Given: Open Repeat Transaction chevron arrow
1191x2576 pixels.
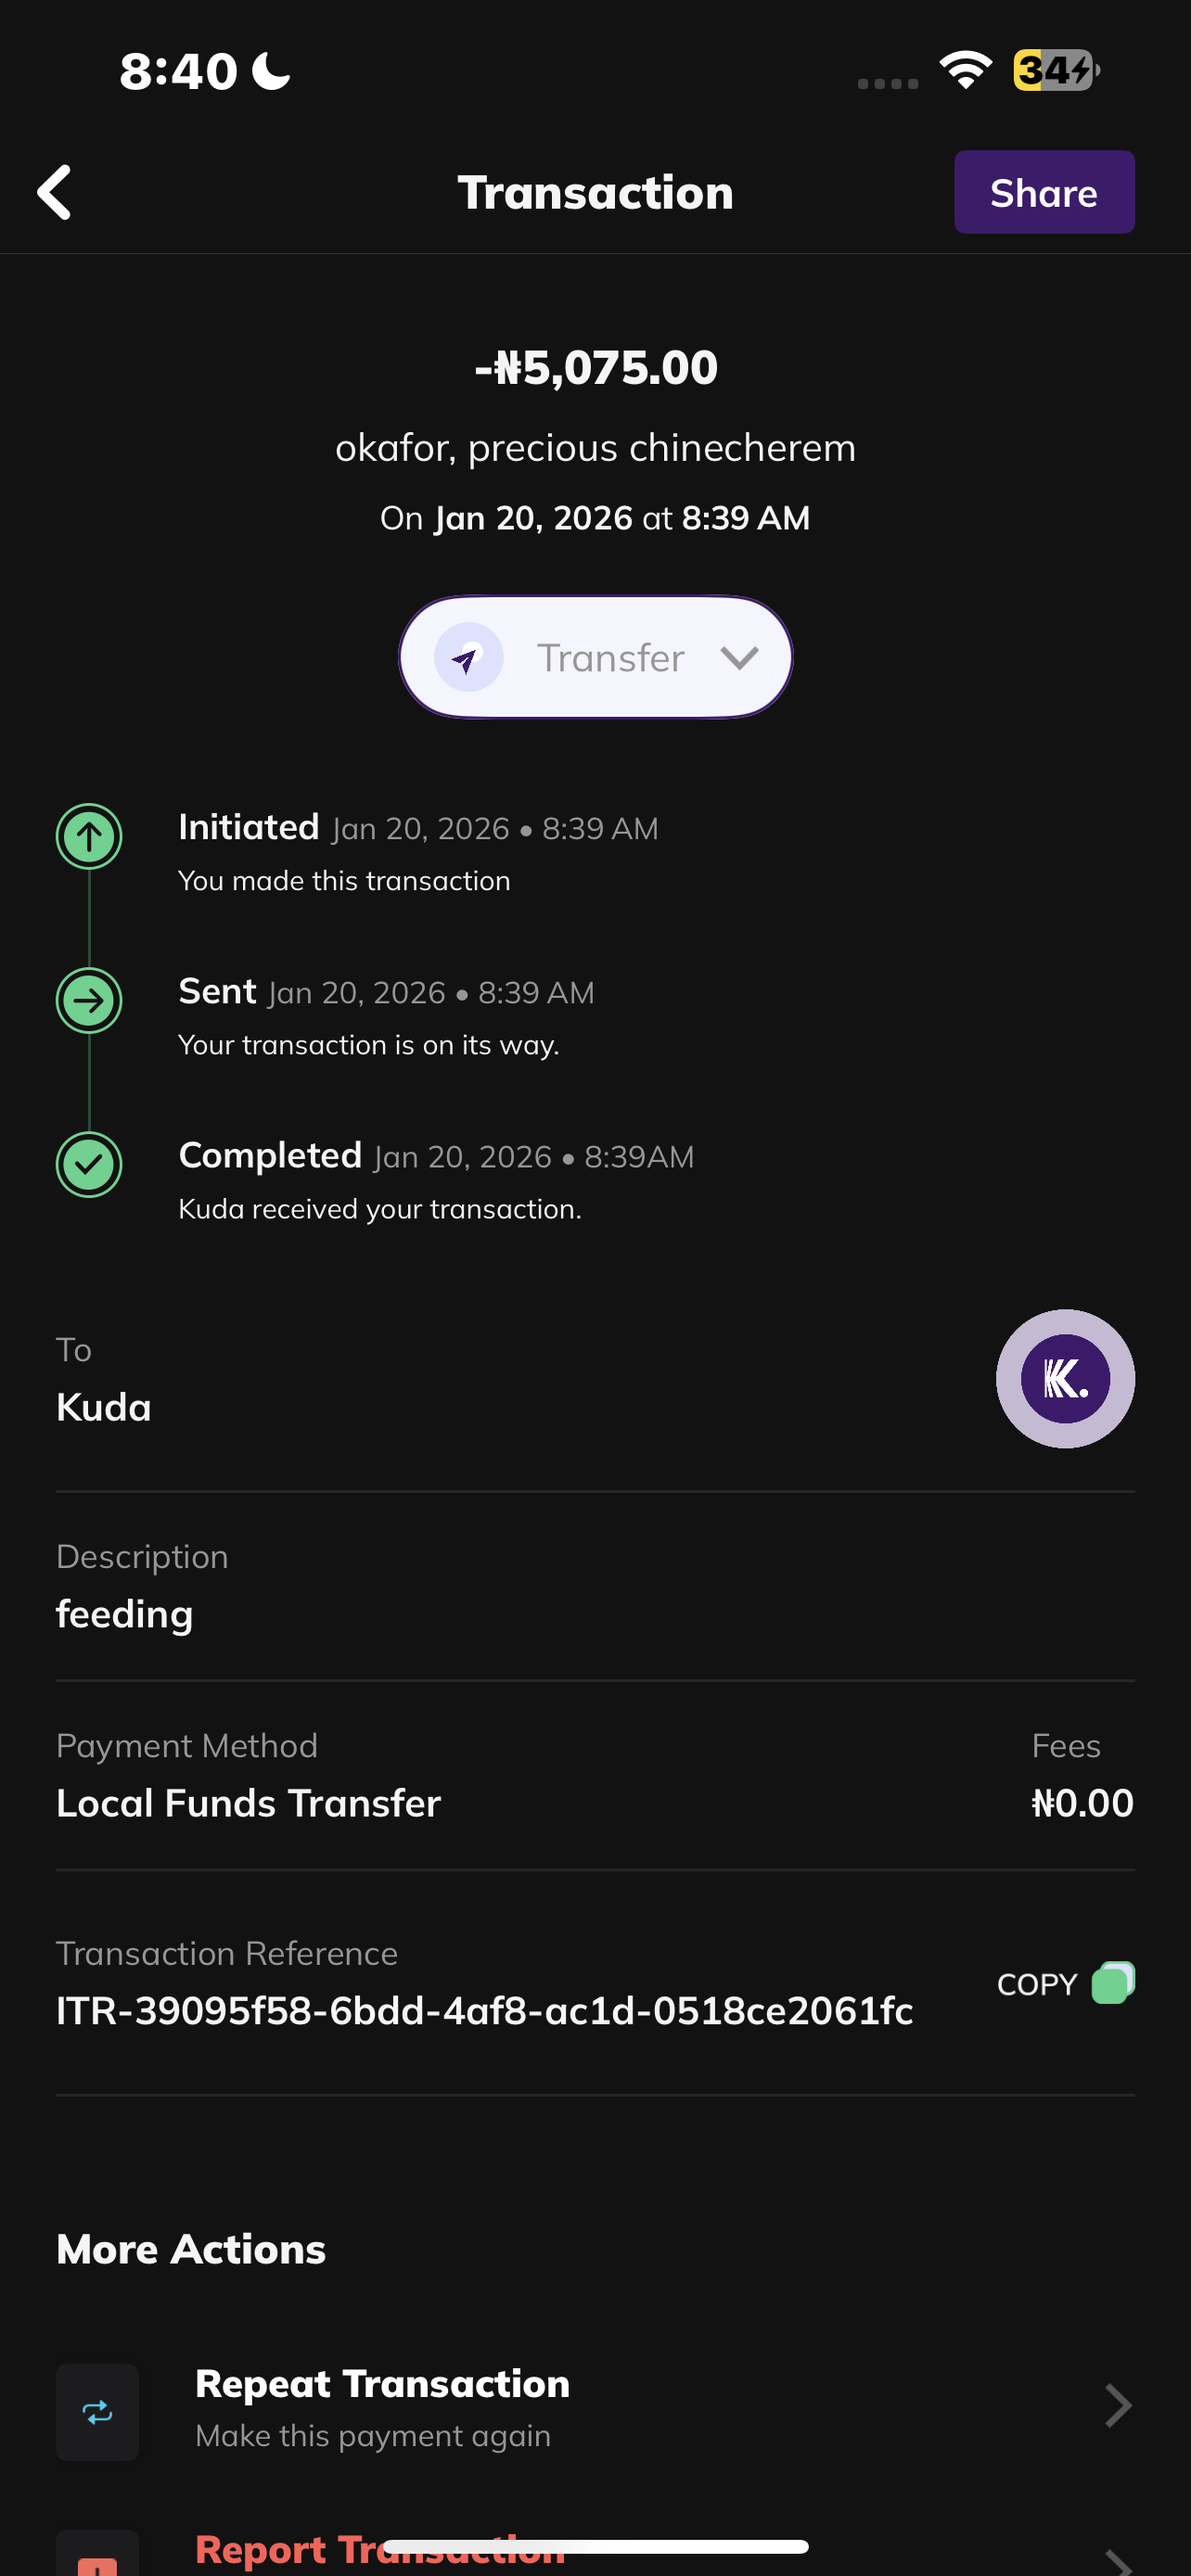Looking at the screenshot, I should point(1117,2406).
